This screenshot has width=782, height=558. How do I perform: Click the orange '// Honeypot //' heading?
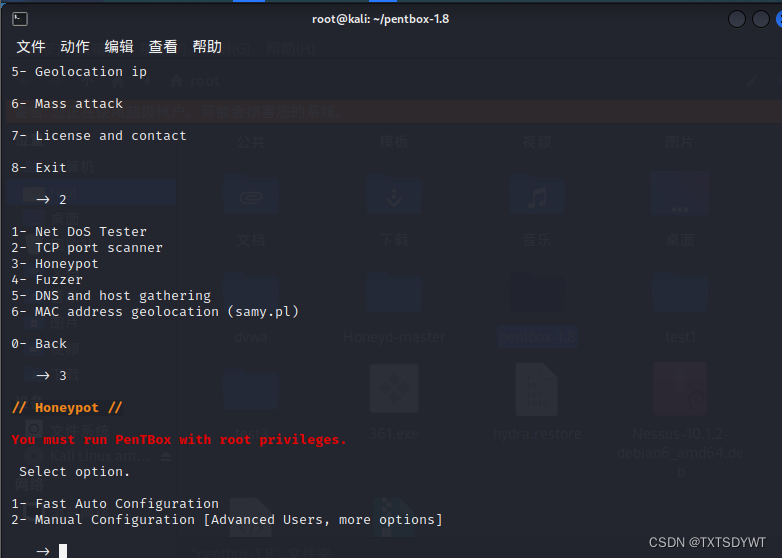click(67, 407)
